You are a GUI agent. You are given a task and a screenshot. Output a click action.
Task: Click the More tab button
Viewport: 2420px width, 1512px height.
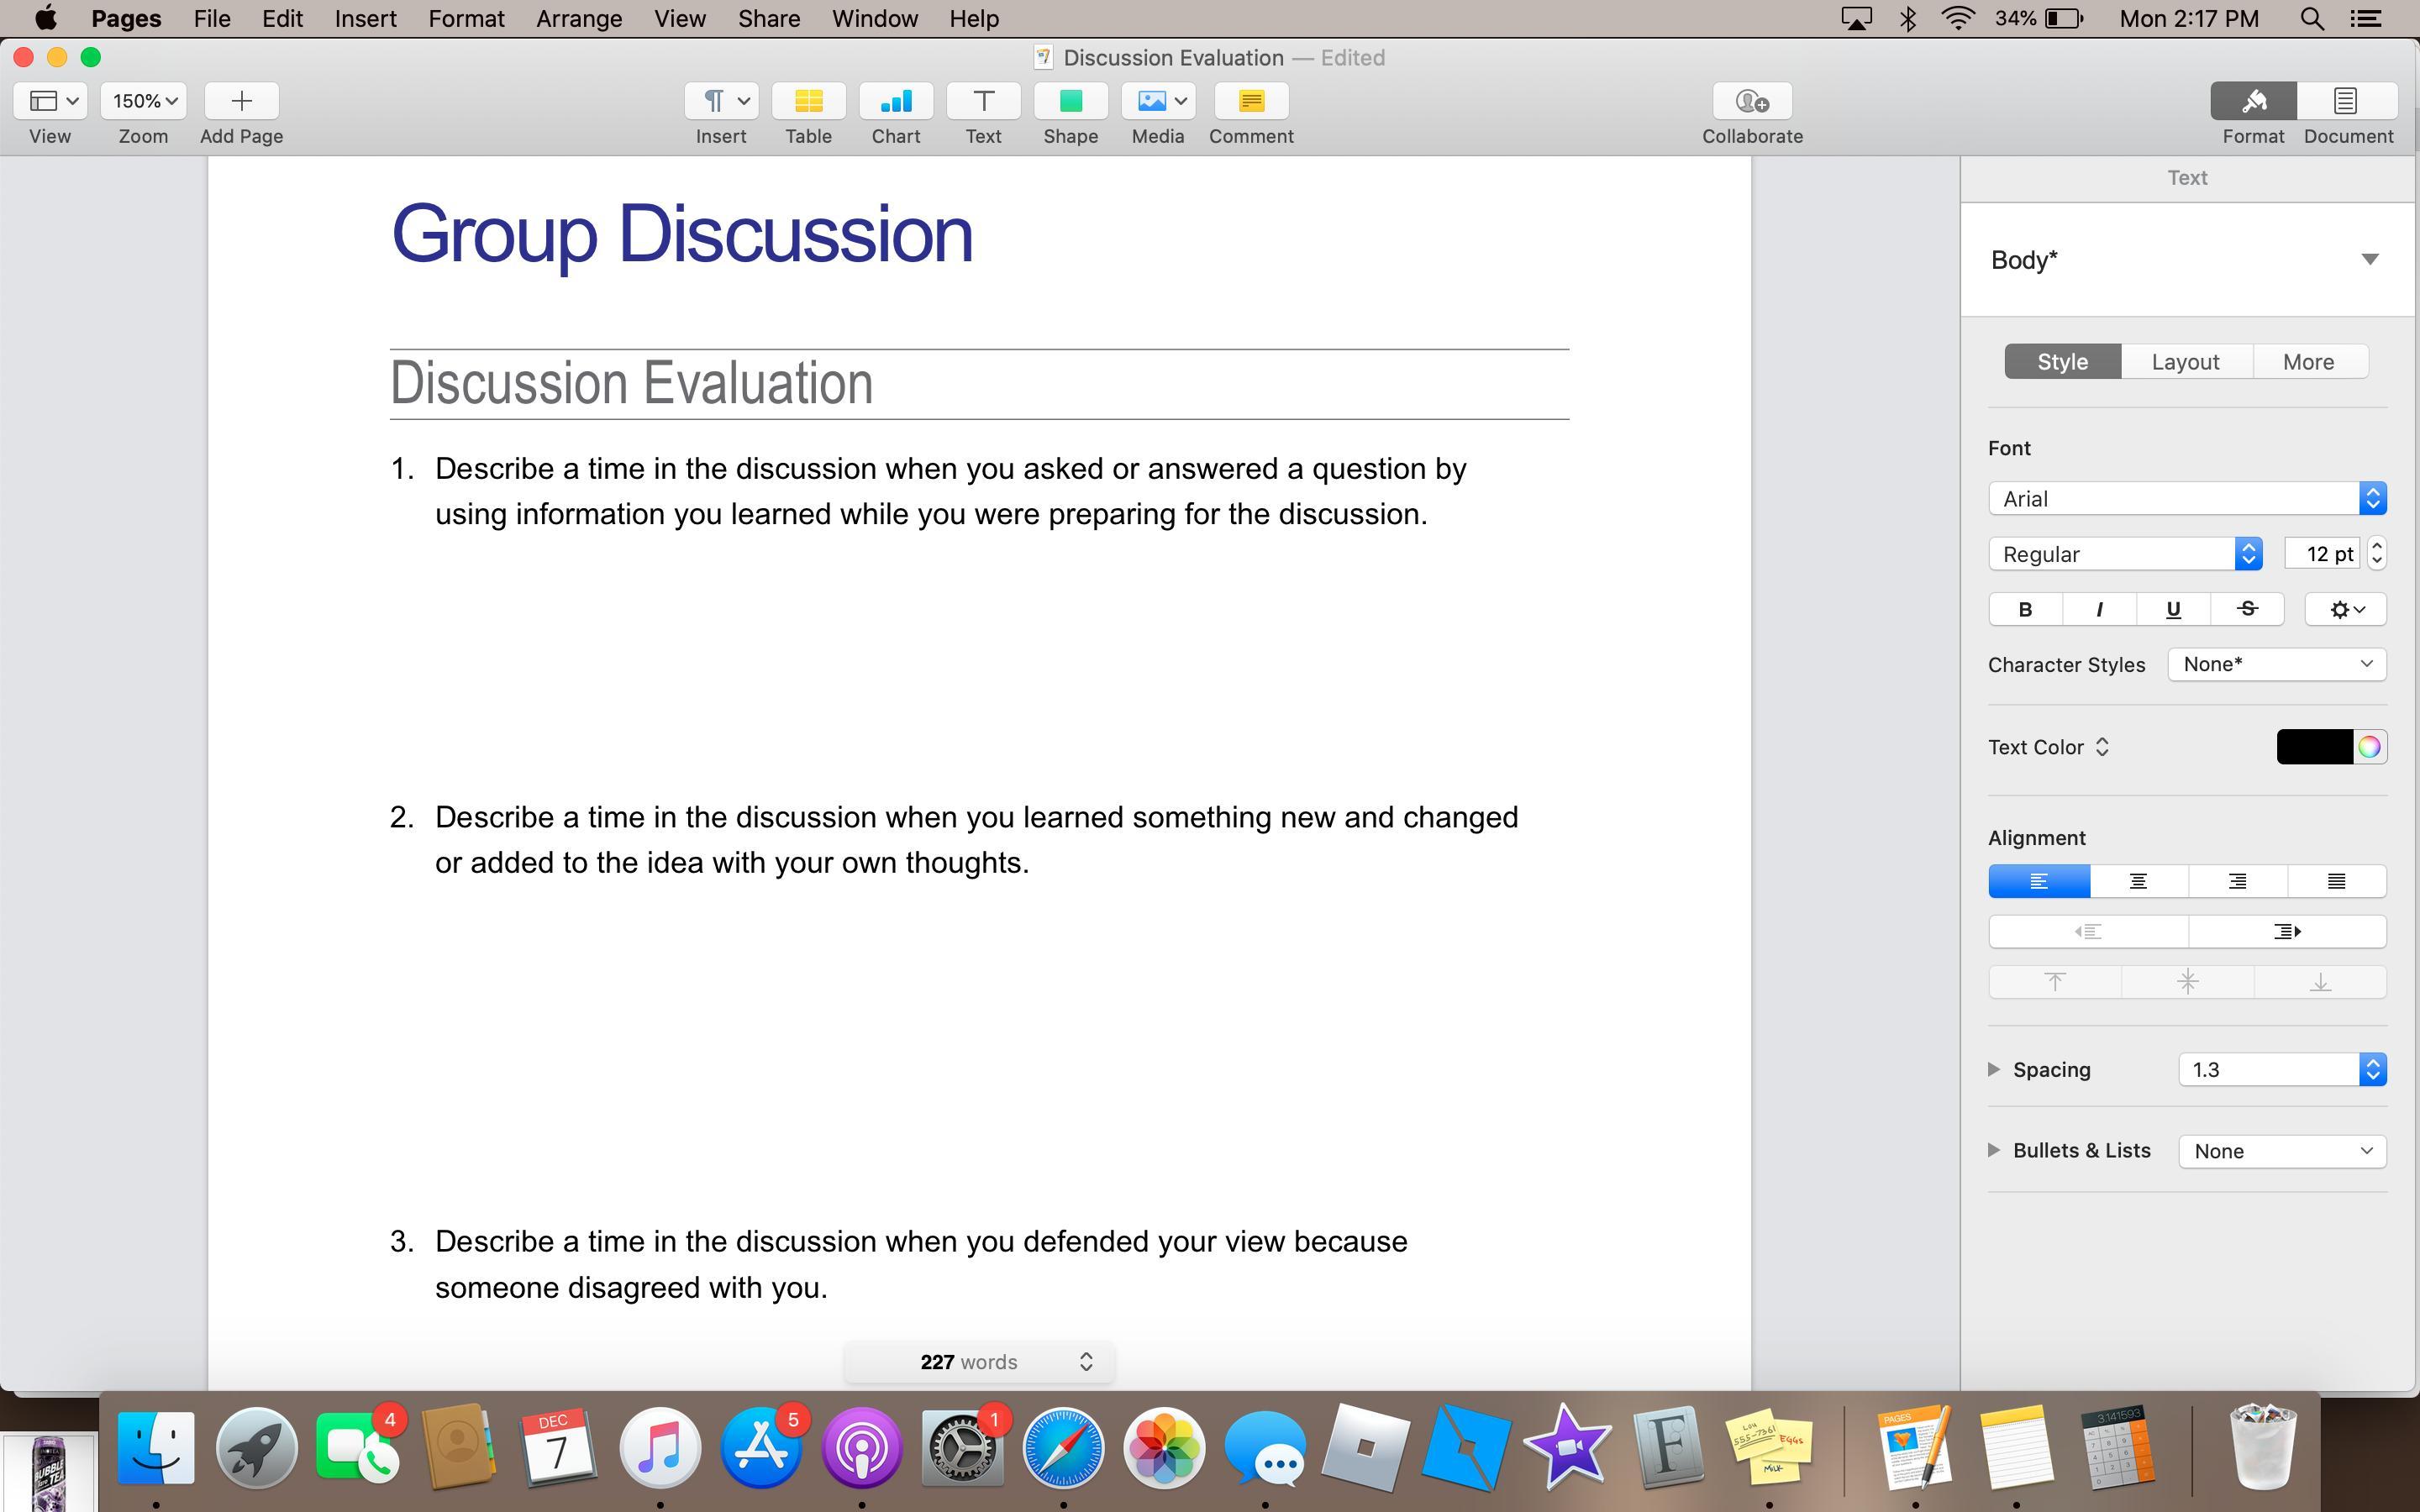point(2308,362)
